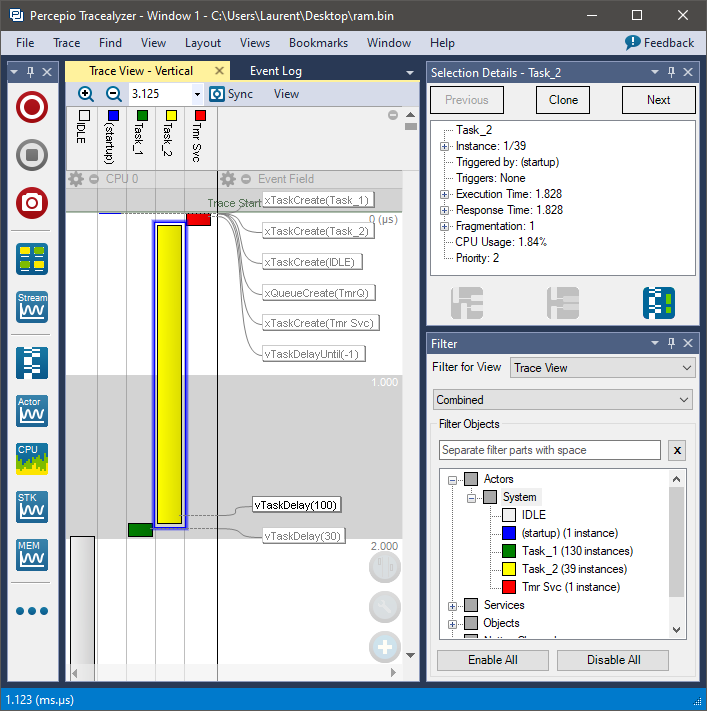Expand the Objects tree node
Screen dimensions: 707x711
pos(452,624)
